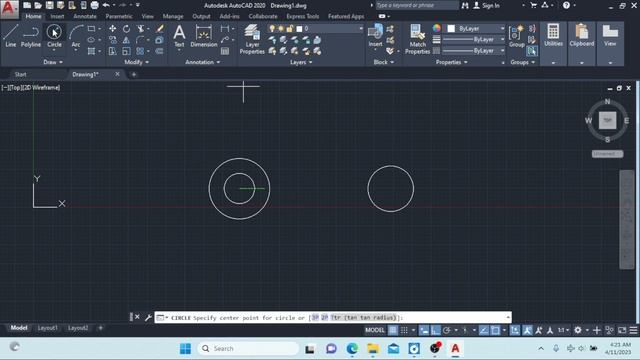
Task: Open the annotation scale 1:1 dropdown
Action: tap(564, 330)
